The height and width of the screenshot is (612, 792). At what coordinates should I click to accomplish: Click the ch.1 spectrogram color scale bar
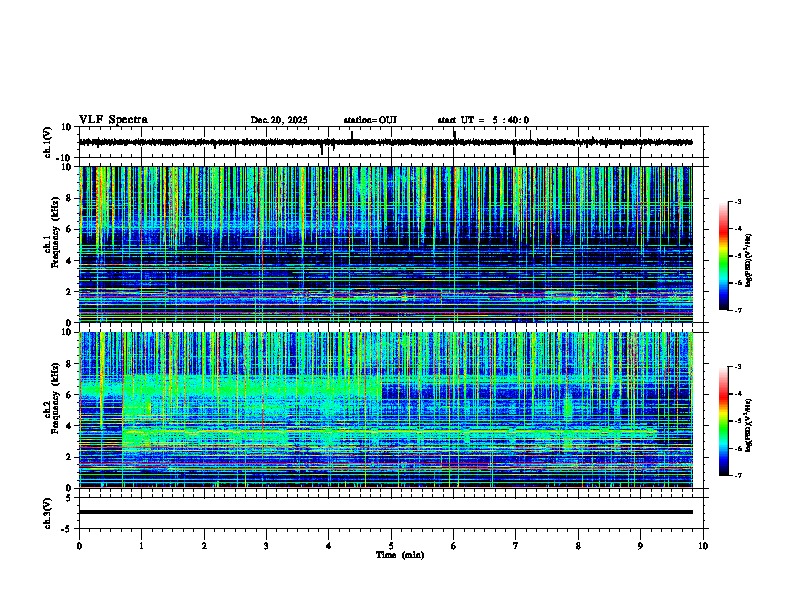coord(724,256)
